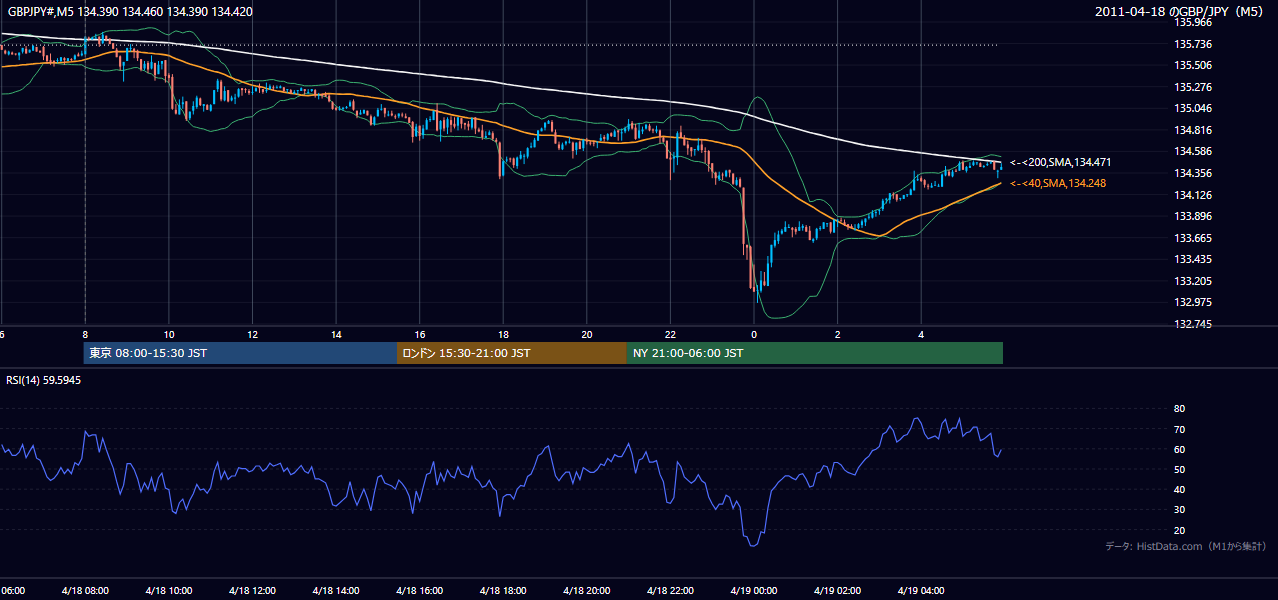This screenshot has height=600, width=1278.
Task: Select the '<-<200,SMA,134.471' moving average label
Action: pyautogui.click(x=1061, y=162)
